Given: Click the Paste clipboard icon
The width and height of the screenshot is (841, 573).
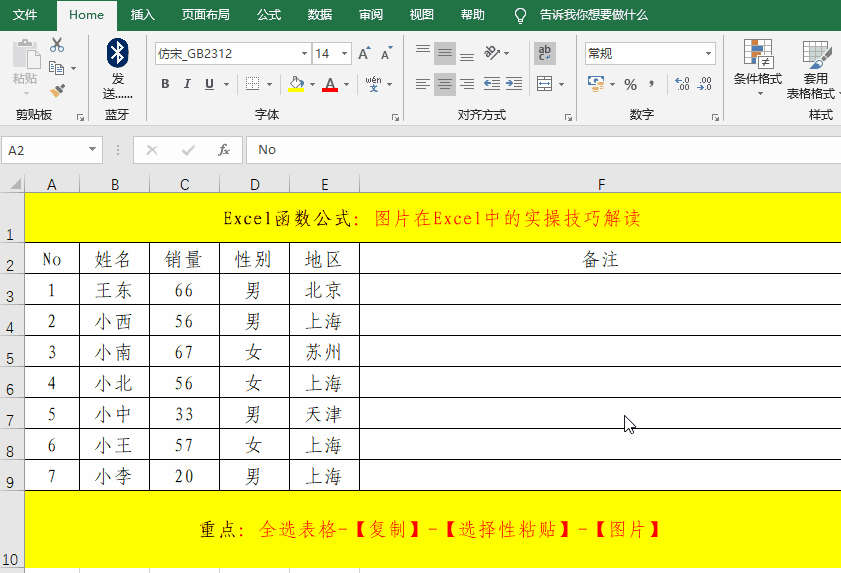Looking at the screenshot, I should (x=25, y=56).
